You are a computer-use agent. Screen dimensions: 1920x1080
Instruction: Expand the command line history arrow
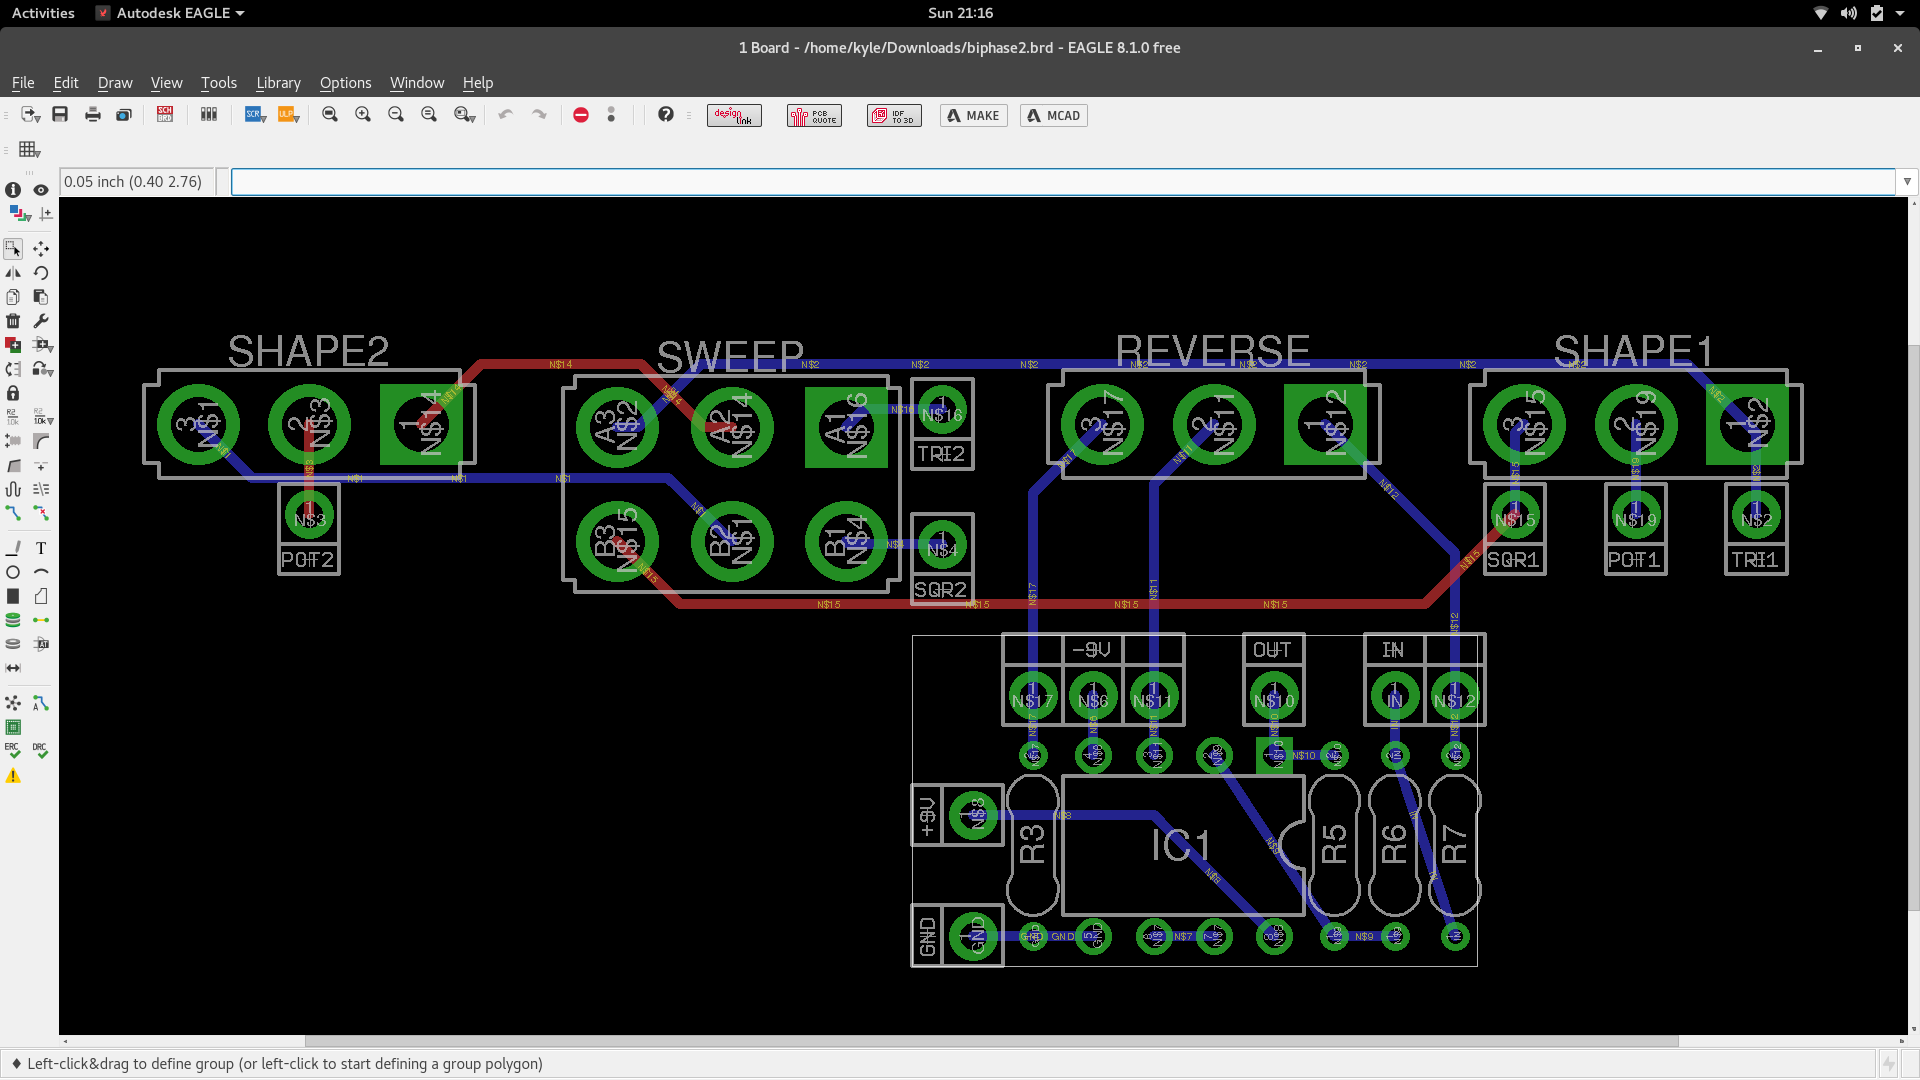pos(1907,182)
